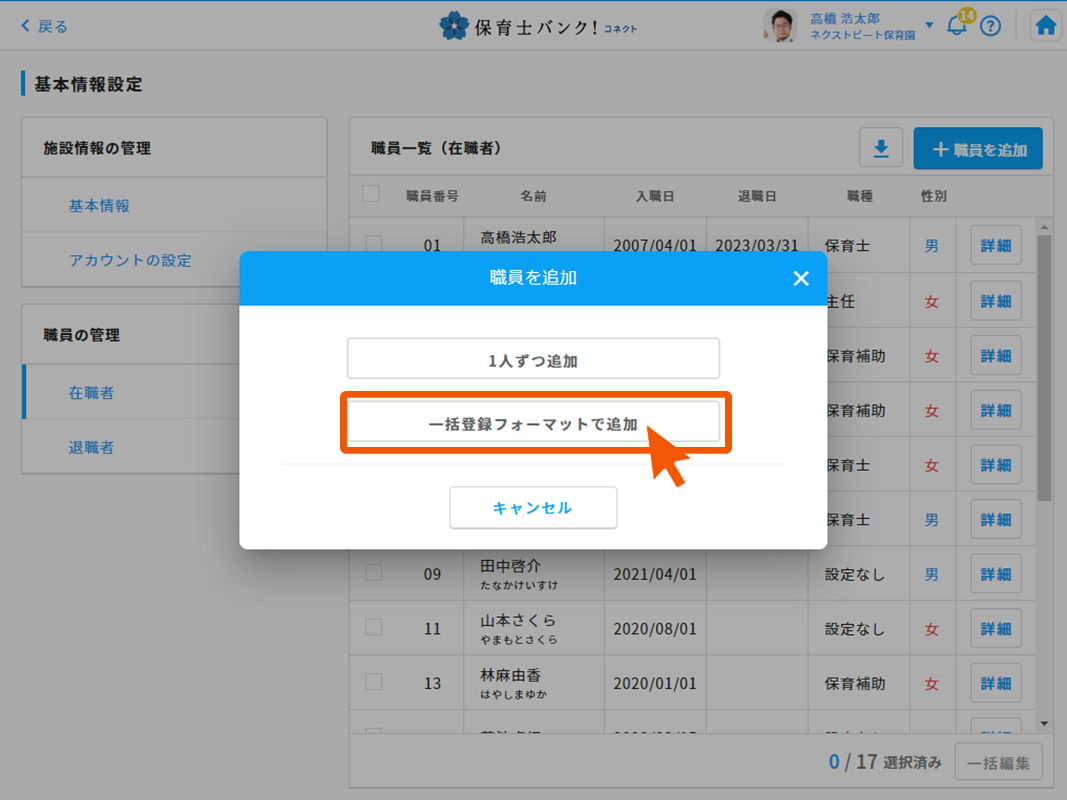The image size is (1067, 800).
Task: Click the home icon in header
Action: [x=1046, y=26]
